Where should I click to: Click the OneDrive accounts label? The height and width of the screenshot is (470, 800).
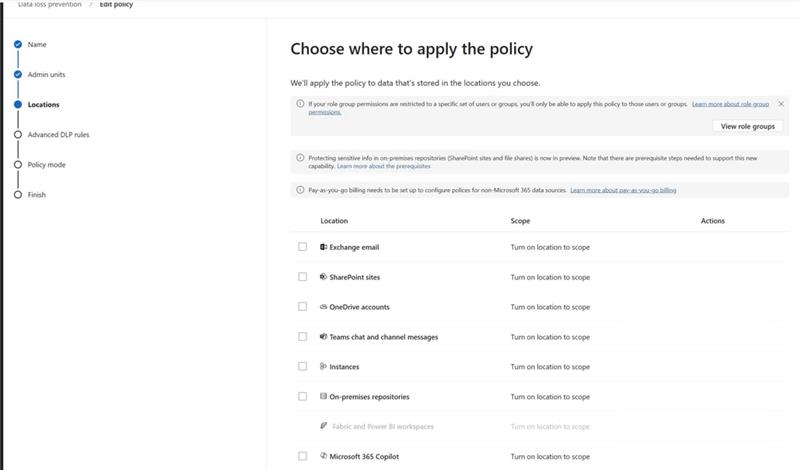[359, 307]
